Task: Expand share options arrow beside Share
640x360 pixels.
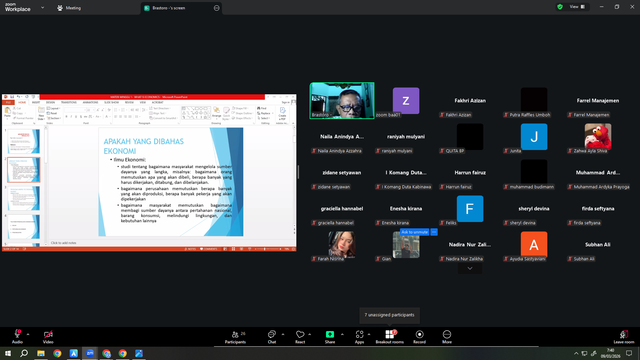Action: pos(342,334)
